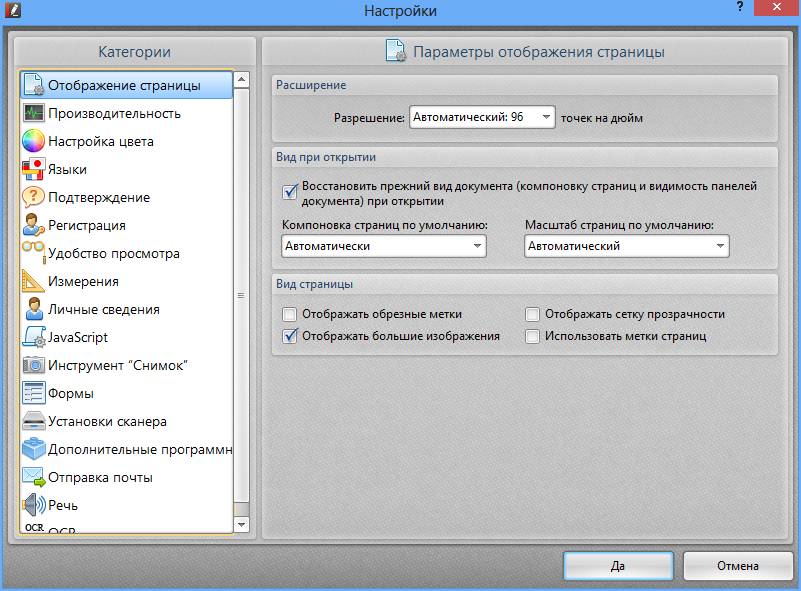This screenshot has height=591, width=801.
Task: Open the Настройка цвета category
Action: pyautogui.click(x=127, y=141)
